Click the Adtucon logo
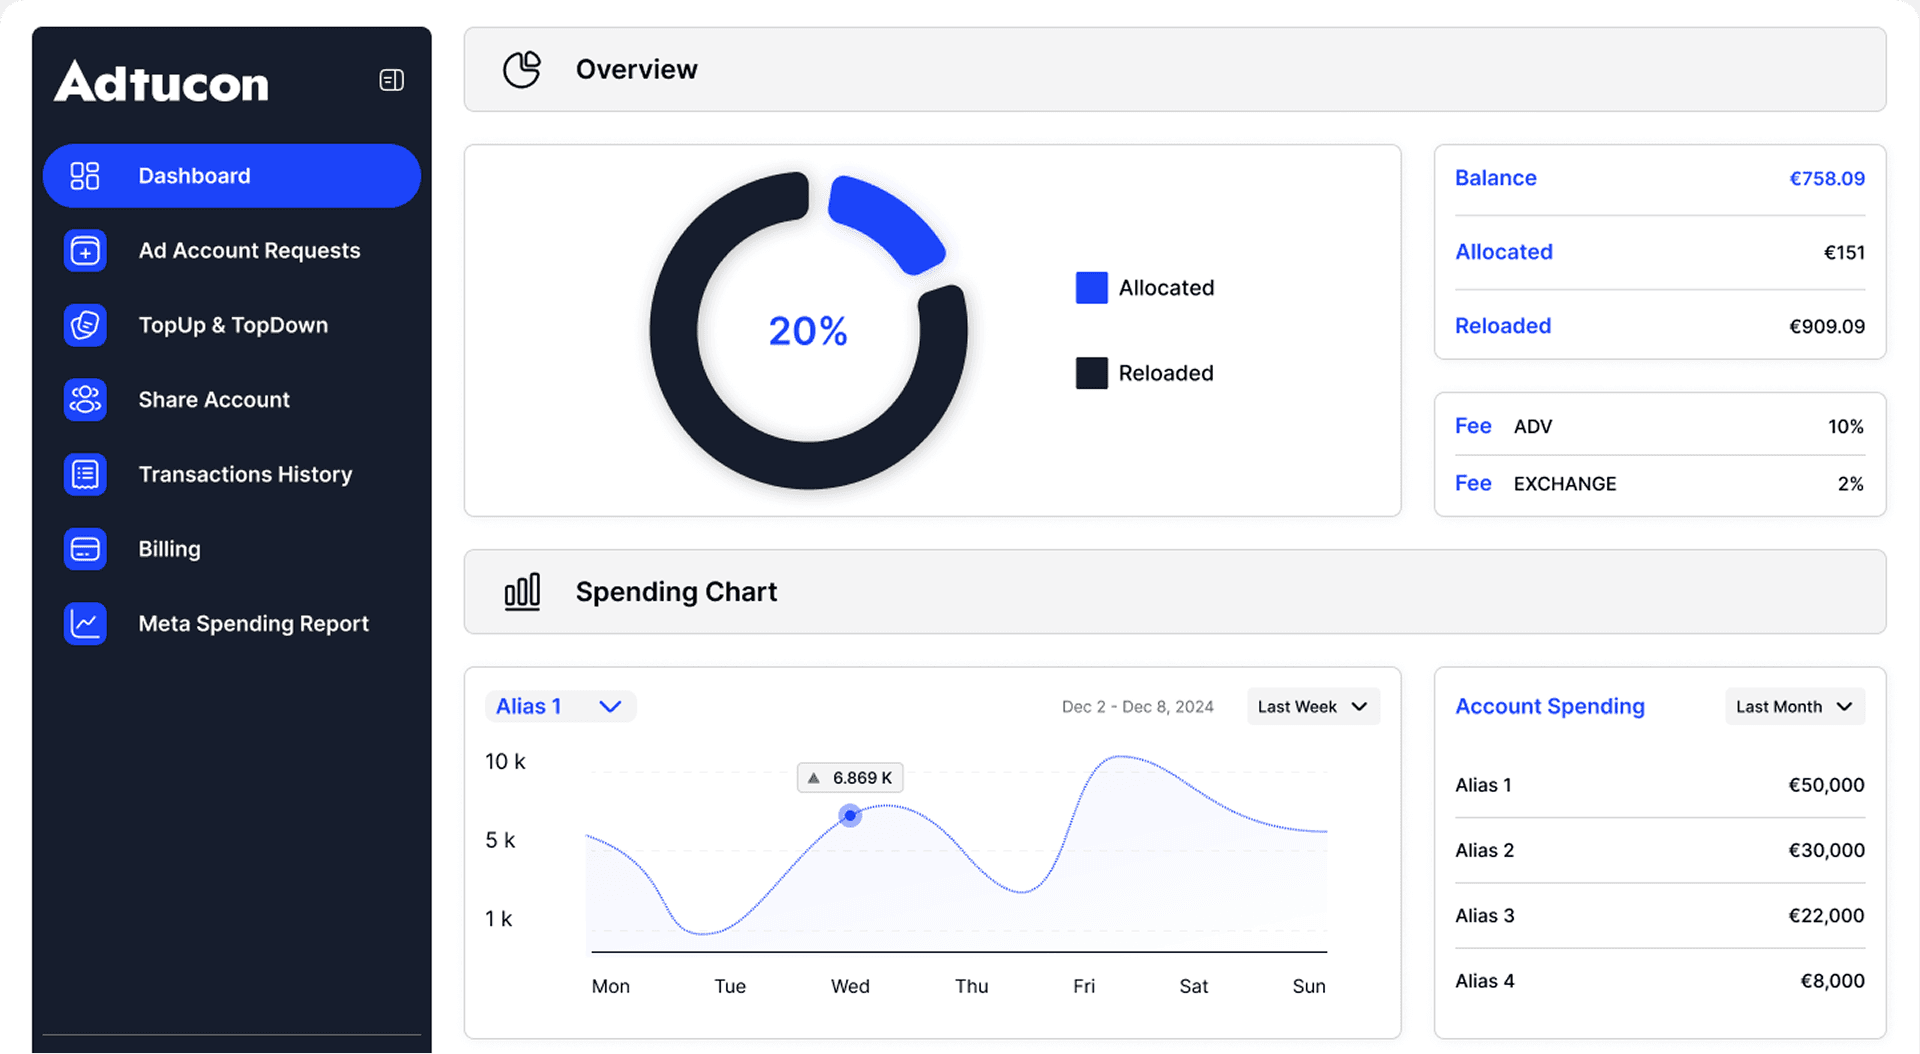This screenshot has width=1920, height=1054. coord(161,81)
